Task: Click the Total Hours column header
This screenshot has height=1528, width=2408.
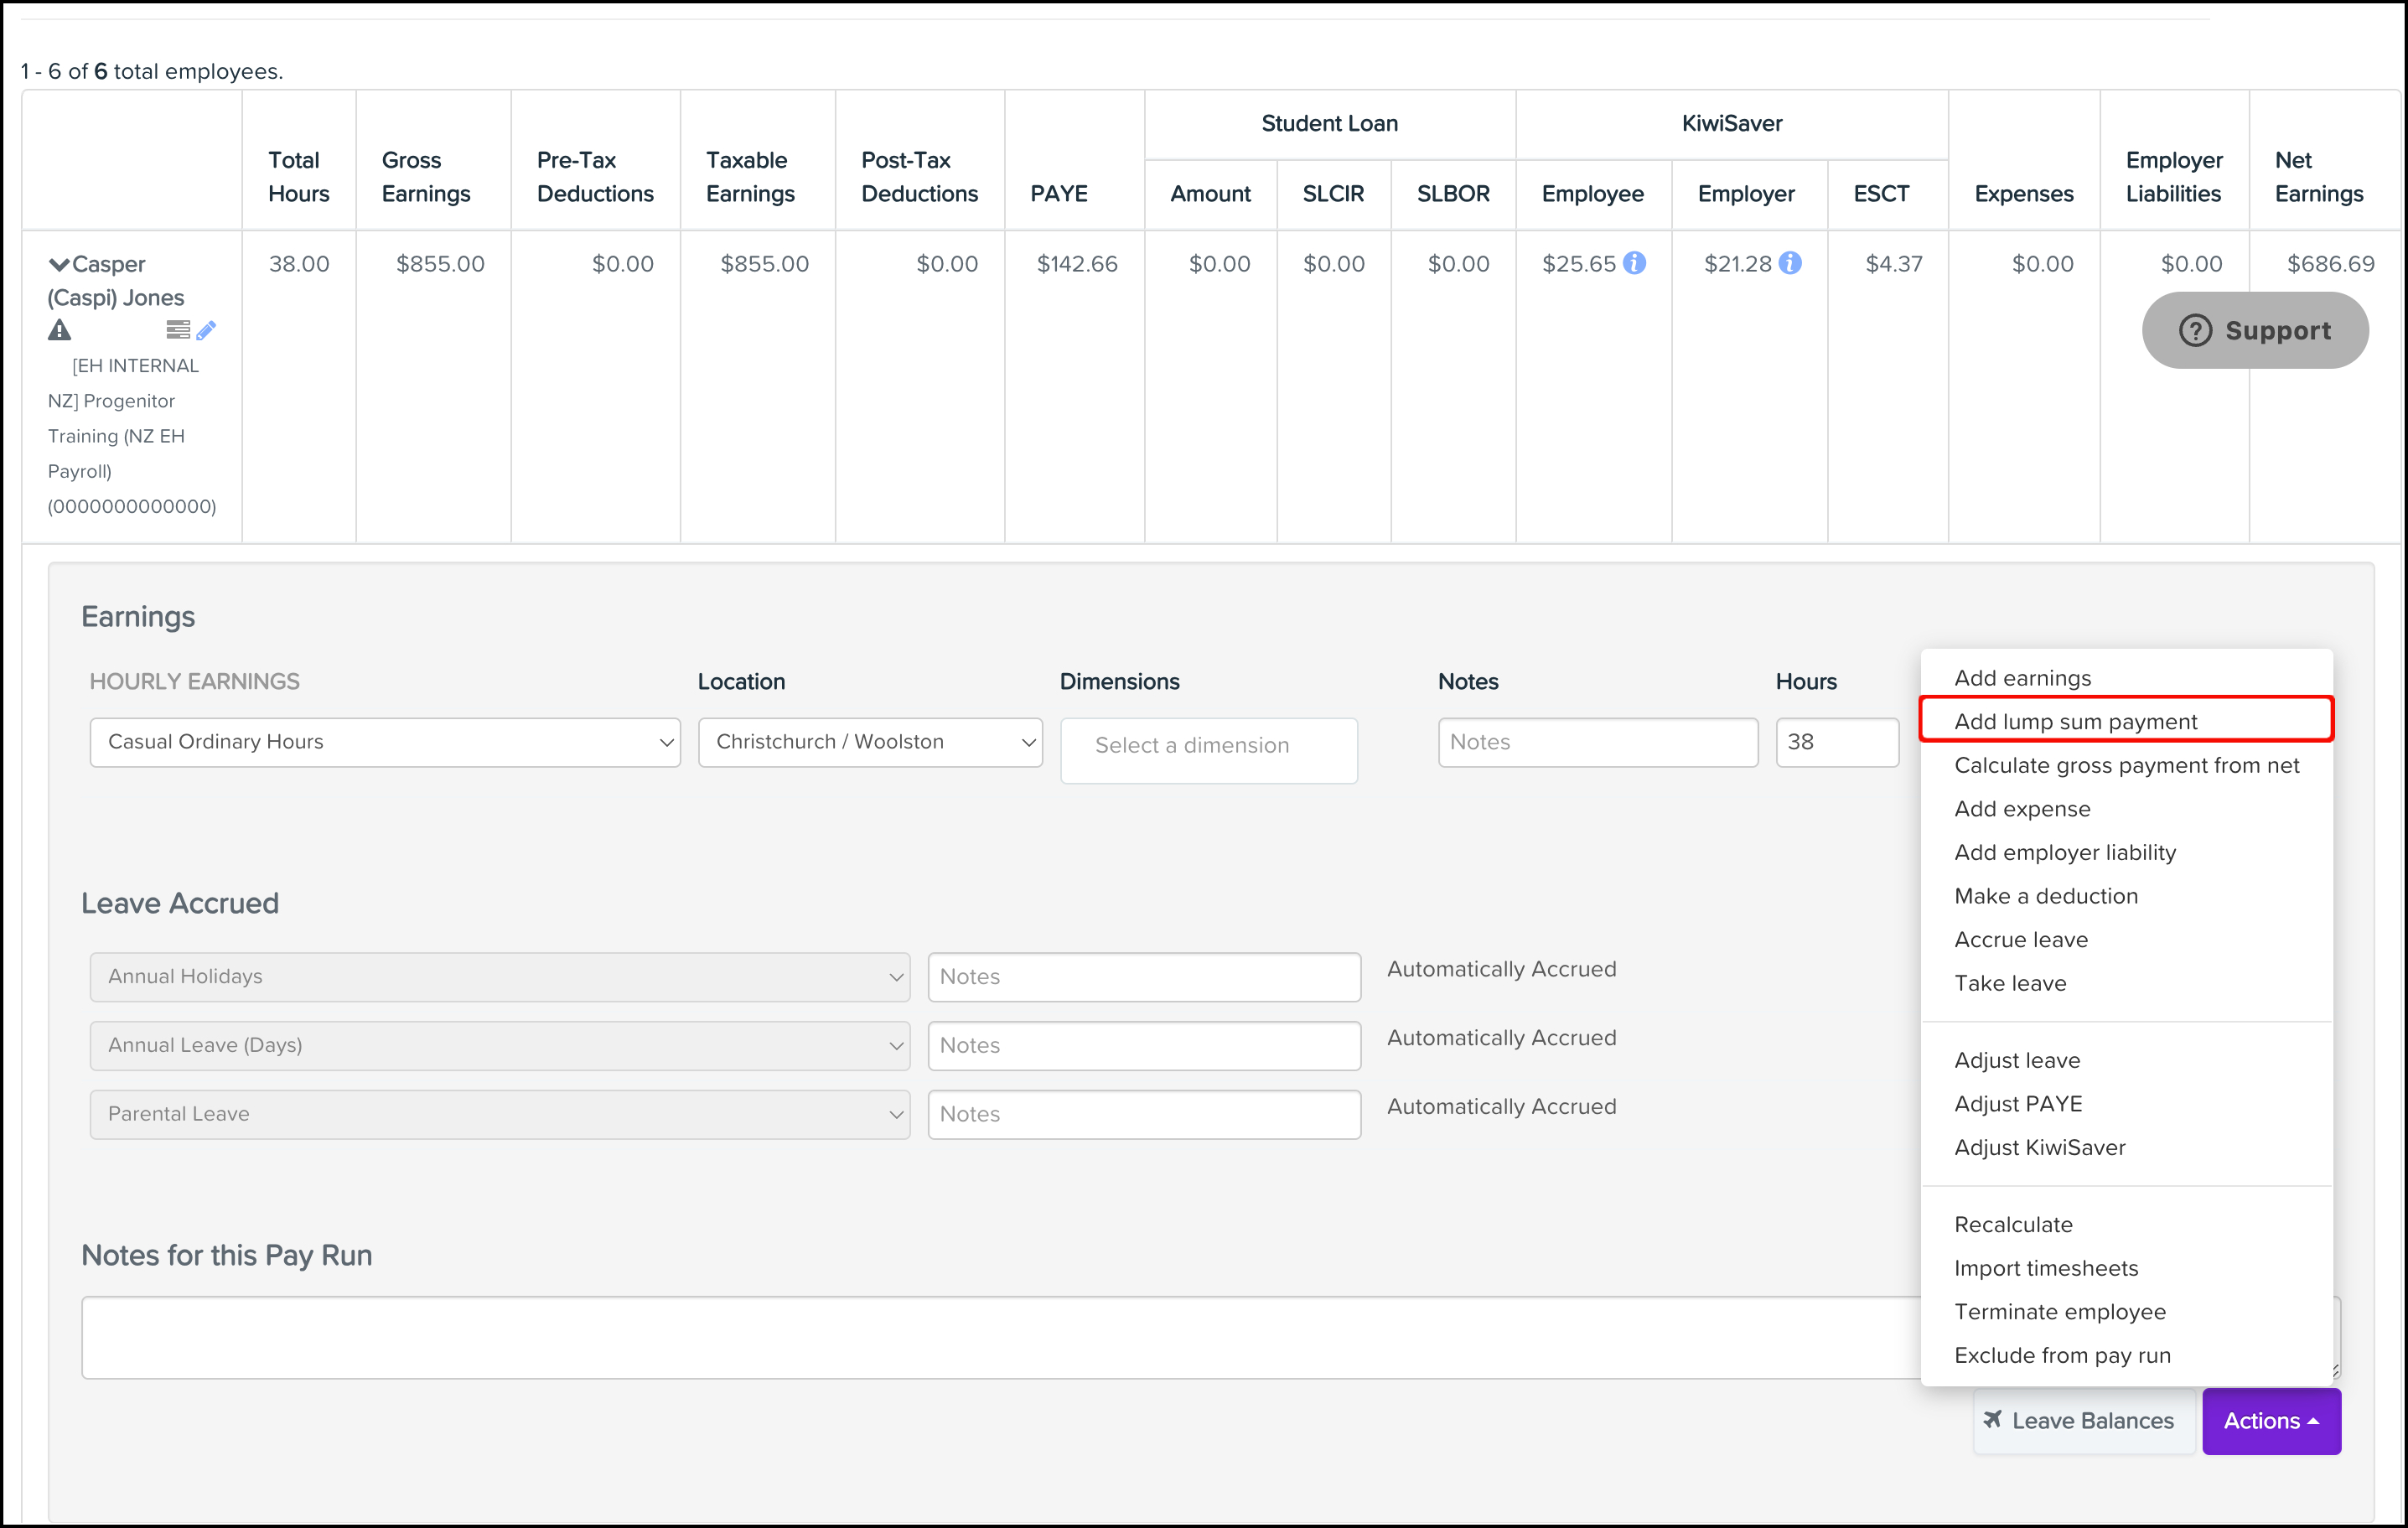Action: pos(298,177)
